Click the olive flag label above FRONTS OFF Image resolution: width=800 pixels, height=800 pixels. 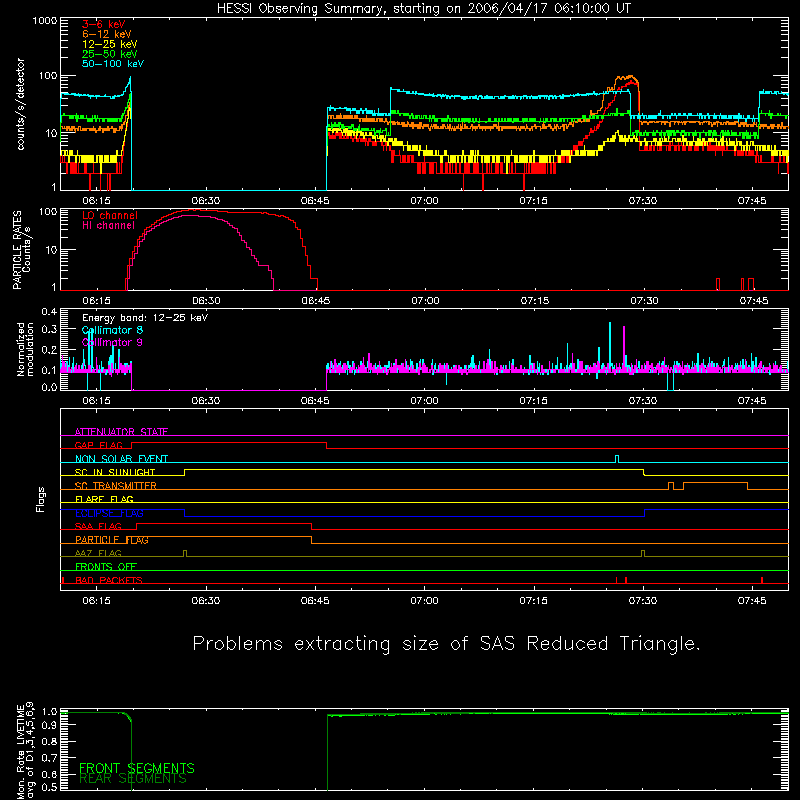98,553
